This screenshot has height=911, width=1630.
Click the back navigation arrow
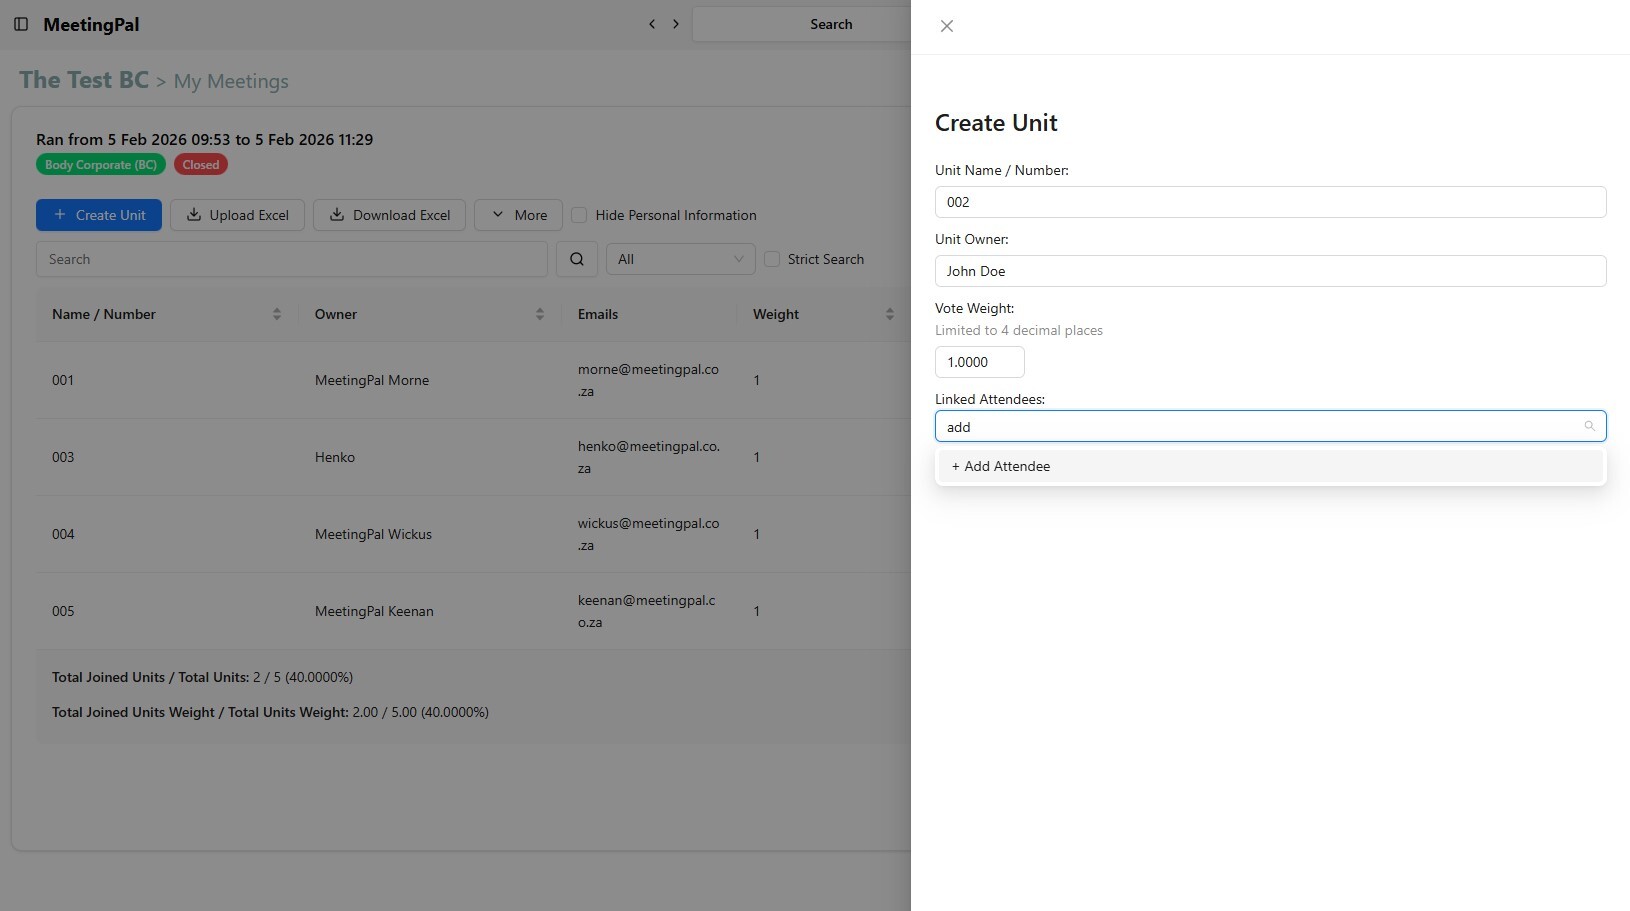click(x=652, y=24)
